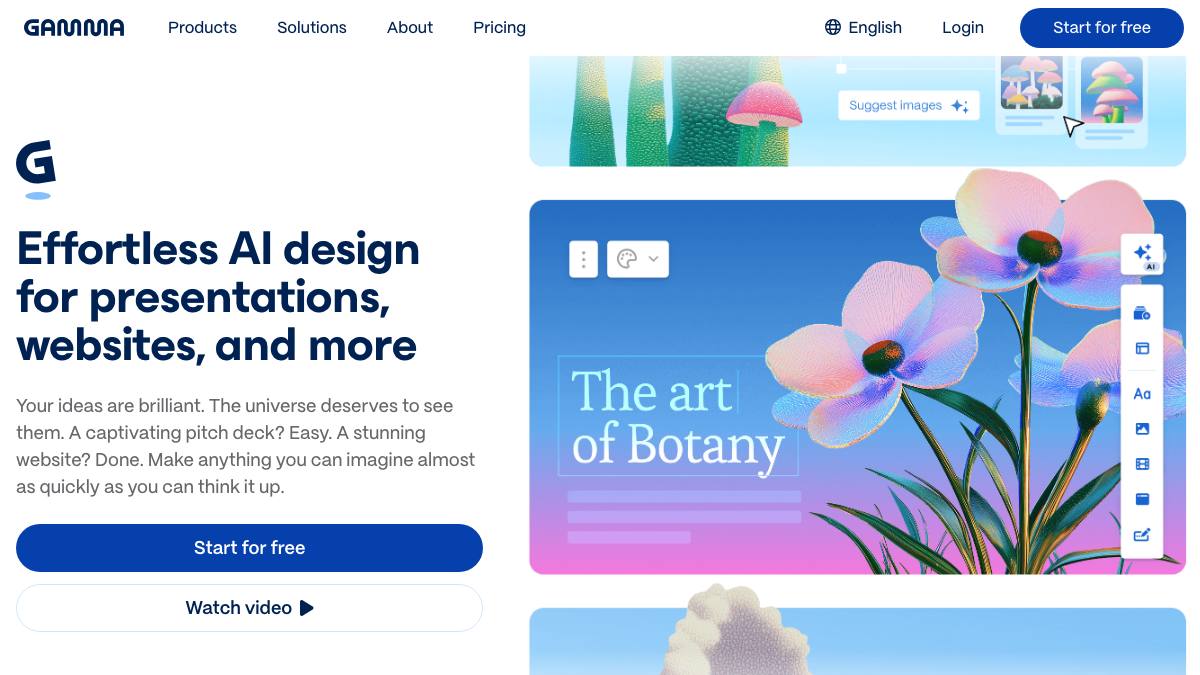1200x675 pixels.
Task: Open the English language selector
Action: pos(863,28)
